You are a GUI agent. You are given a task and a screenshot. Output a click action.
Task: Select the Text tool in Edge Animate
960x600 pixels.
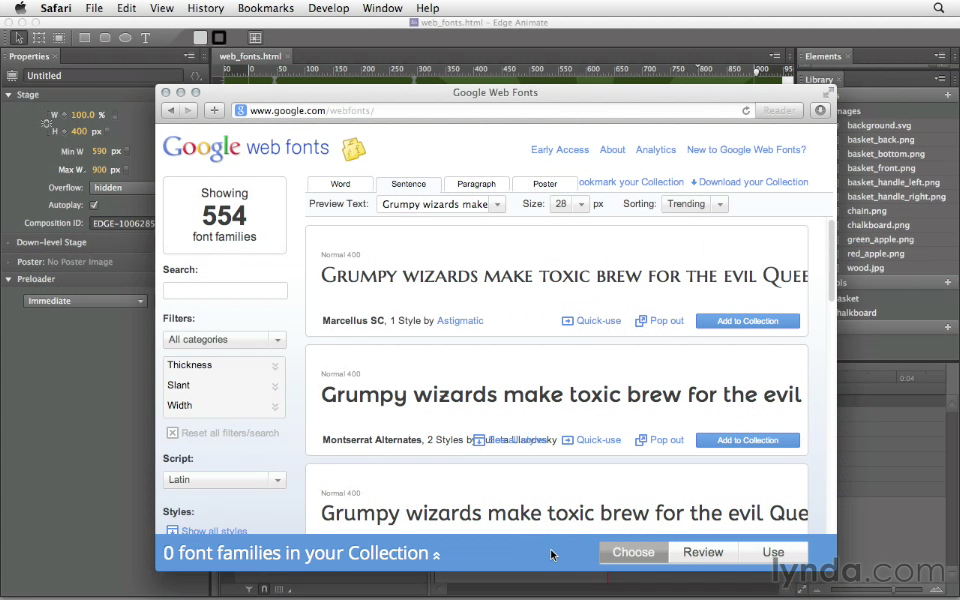pos(146,38)
